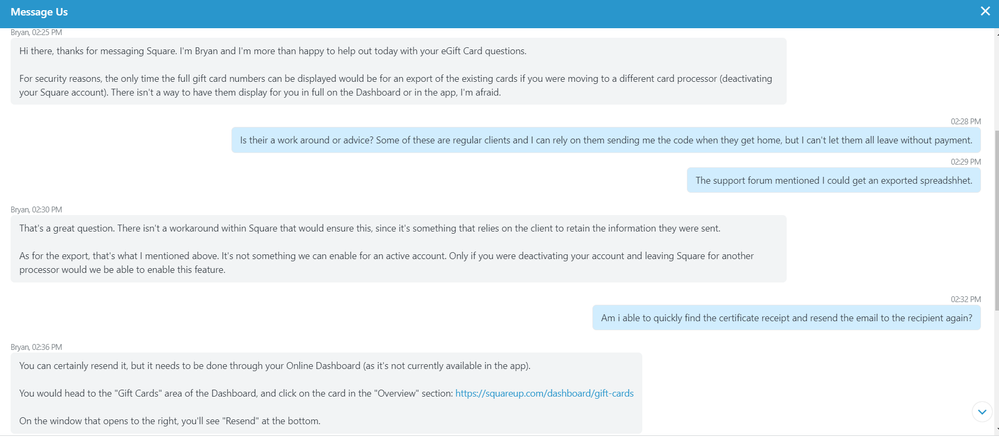Click the 02:28 PM timestamp

(x=966, y=121)
